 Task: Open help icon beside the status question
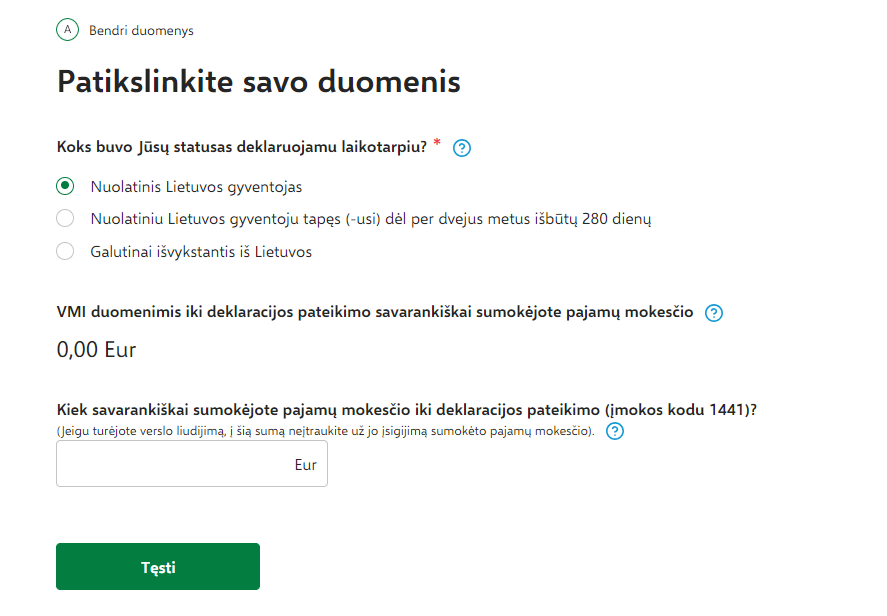462,148
